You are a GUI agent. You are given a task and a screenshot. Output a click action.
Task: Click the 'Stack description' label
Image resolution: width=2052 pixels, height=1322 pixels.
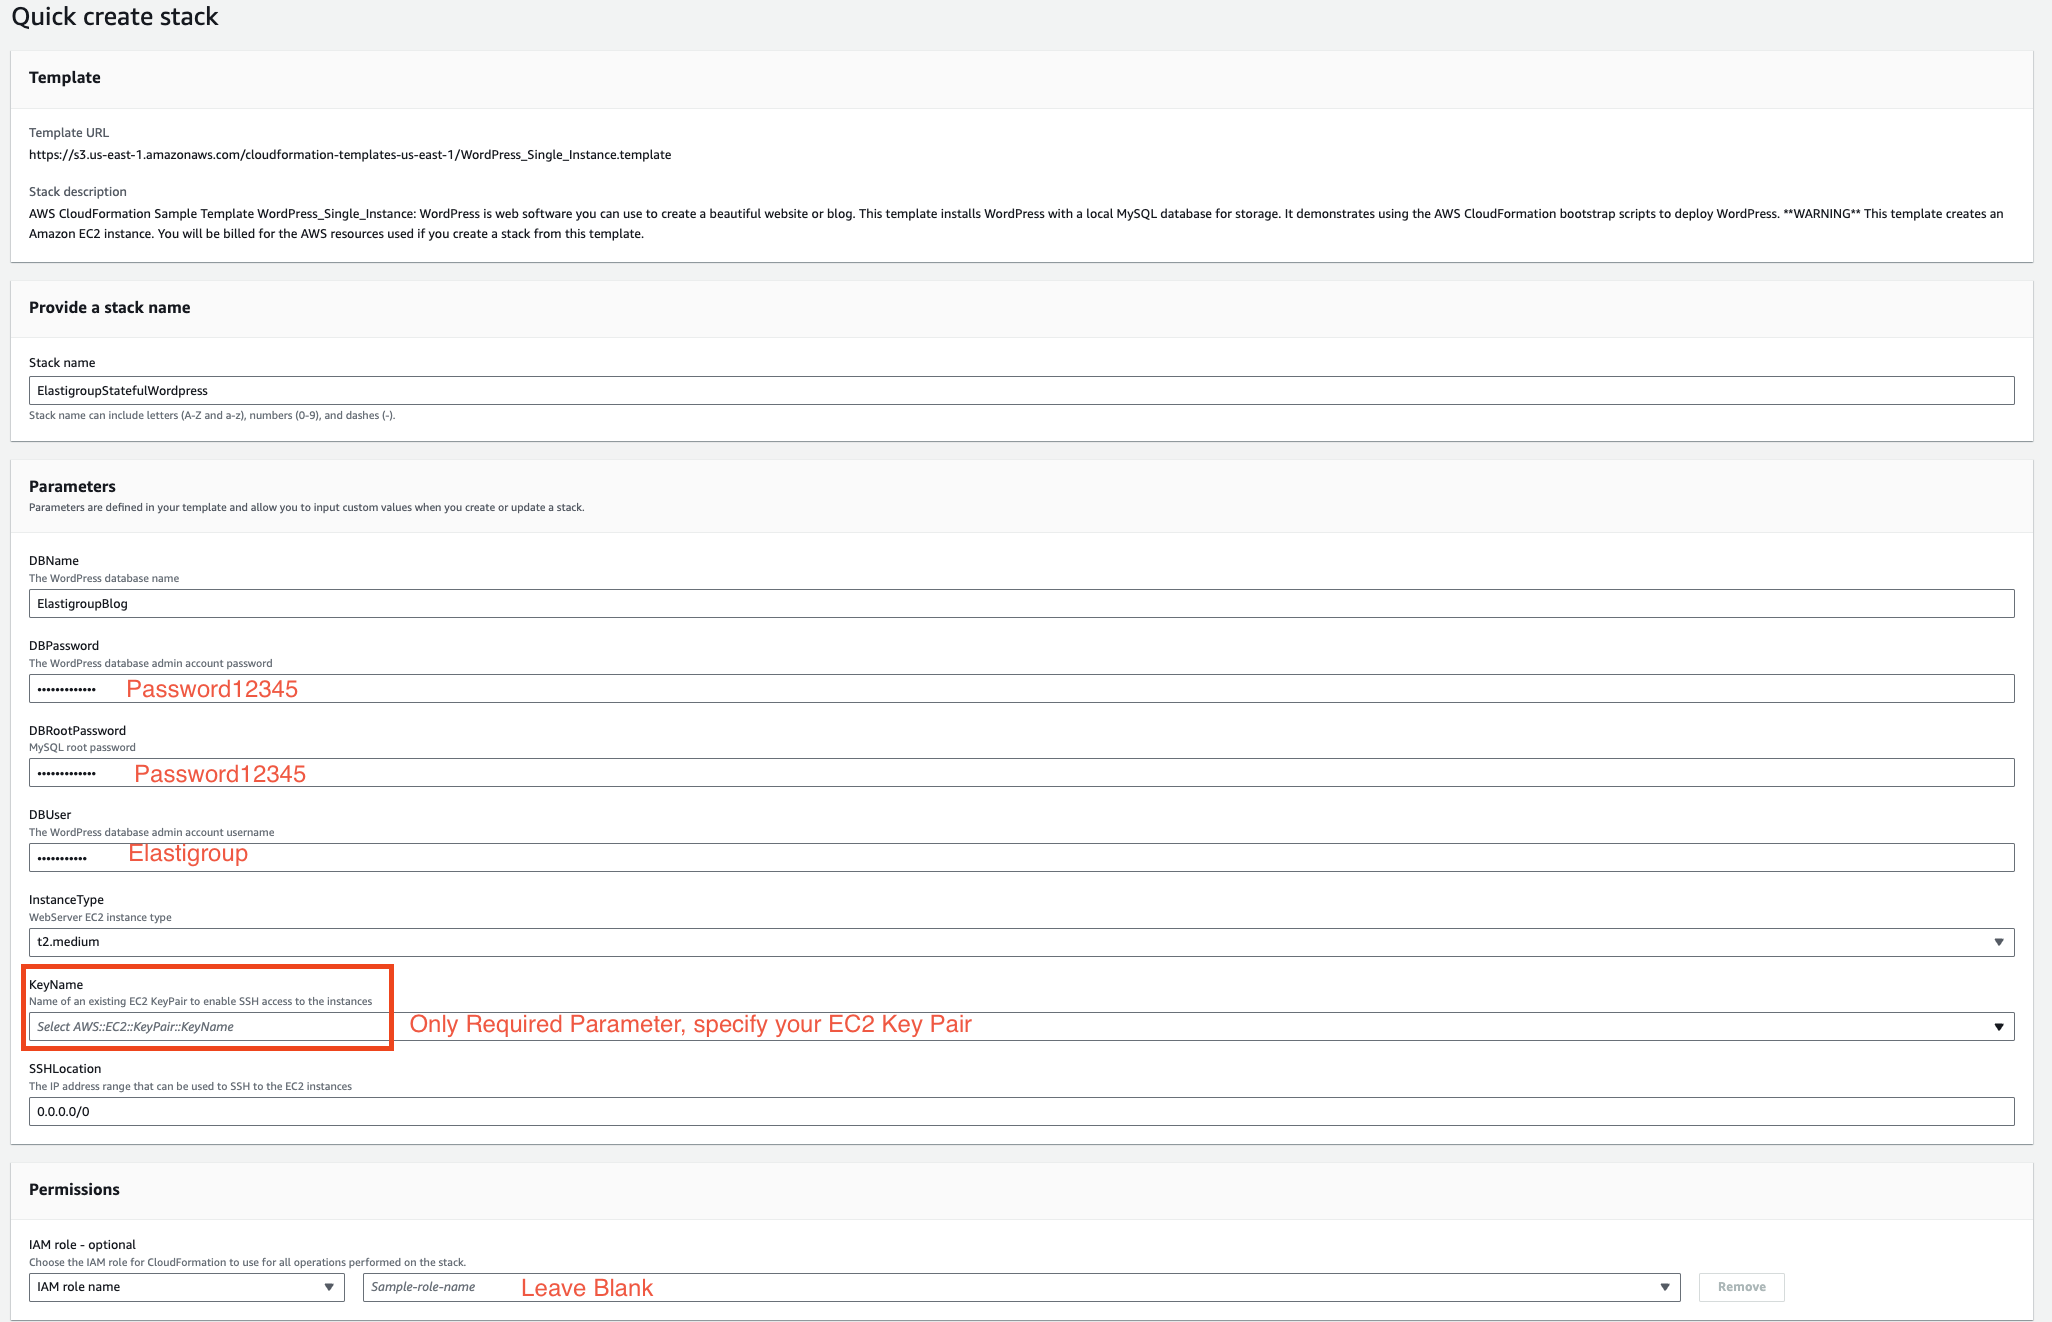point(78,192)
